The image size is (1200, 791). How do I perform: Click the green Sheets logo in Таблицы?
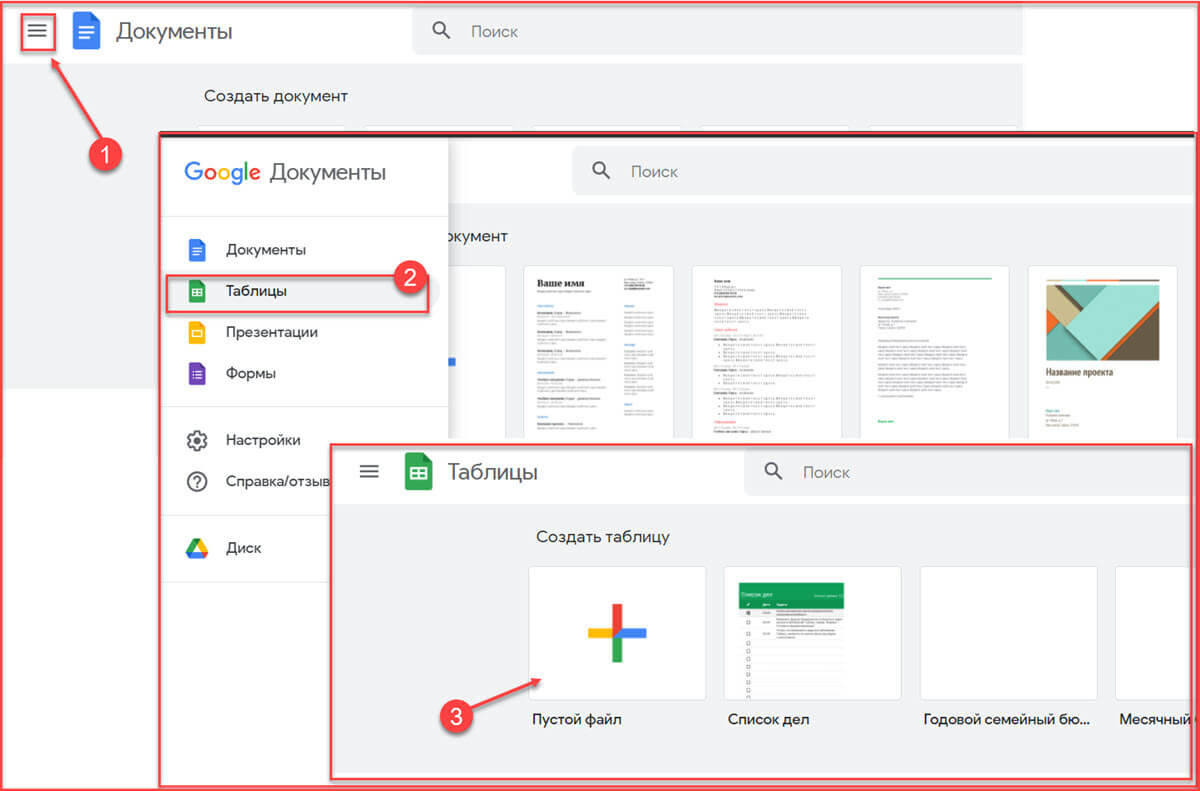coord(418,472)
